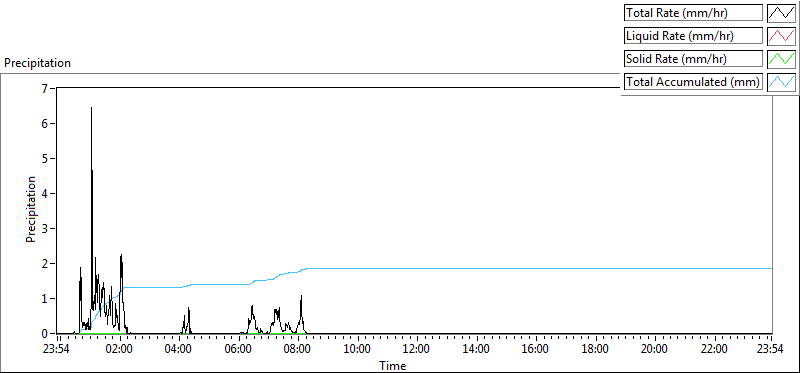Click the Precipitation graph caption above plot
The height and width of the screenshot is (373, 800).
[x=37, y=63]
